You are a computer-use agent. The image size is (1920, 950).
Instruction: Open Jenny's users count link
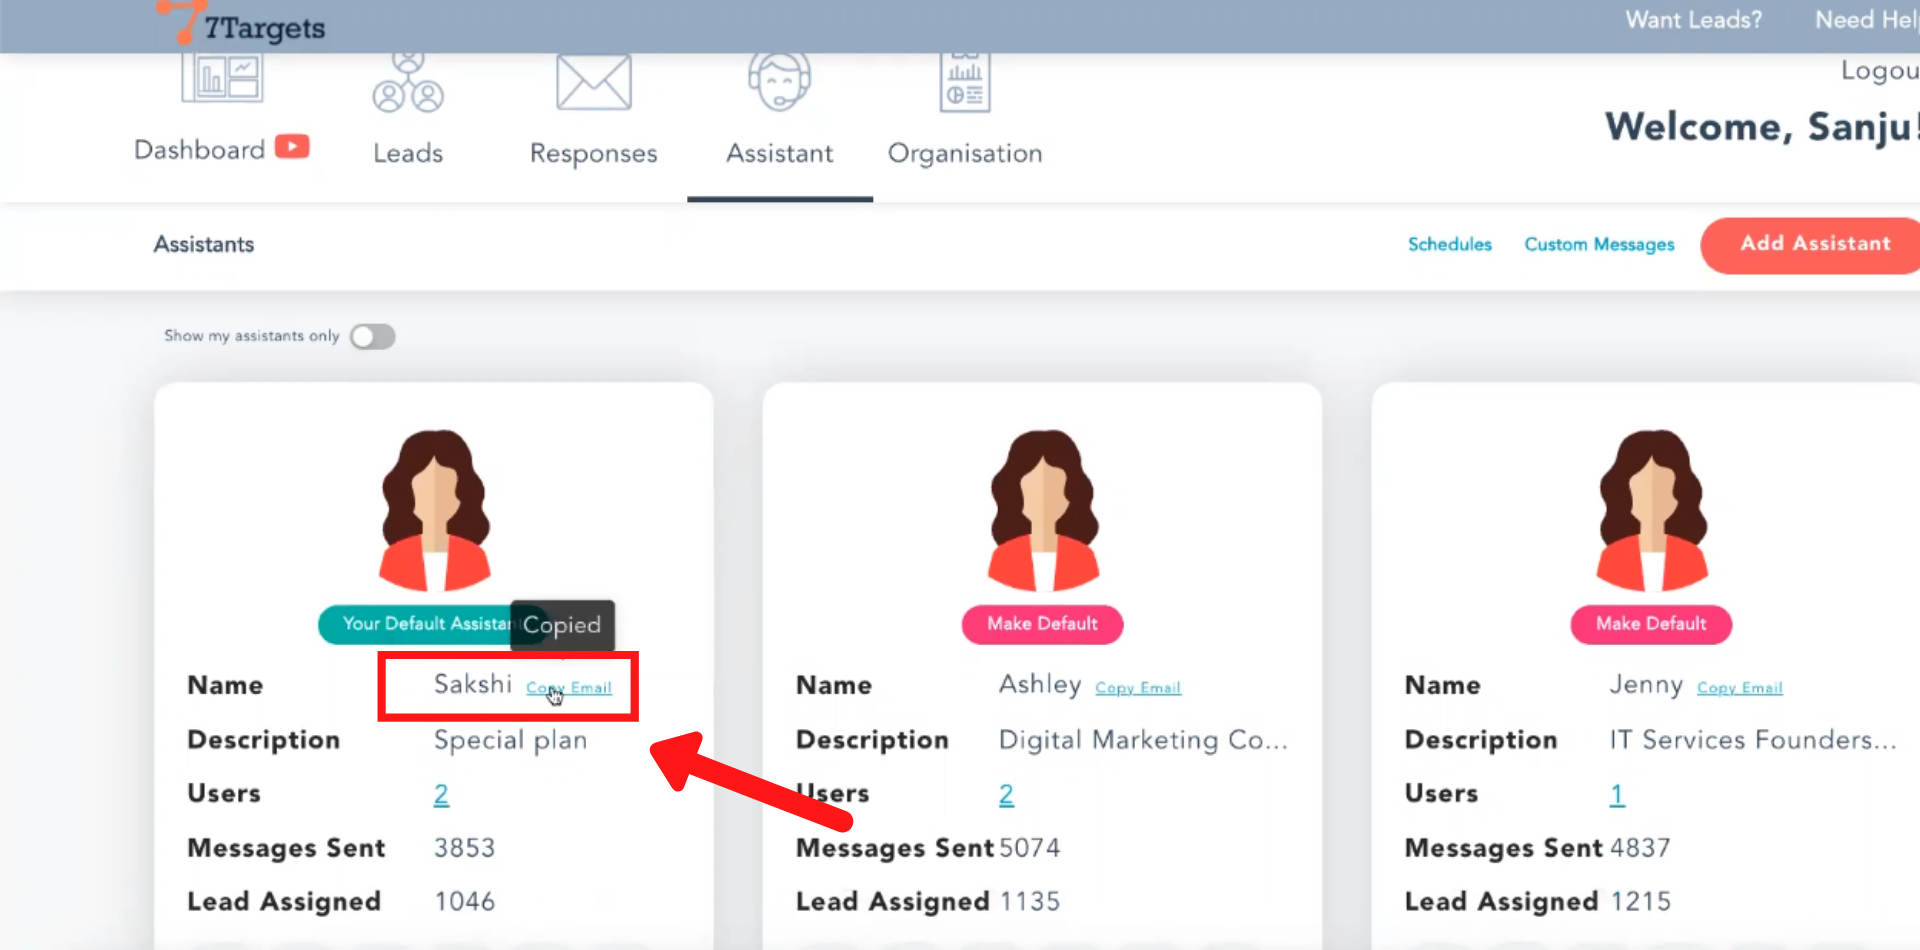point(1616,795)
